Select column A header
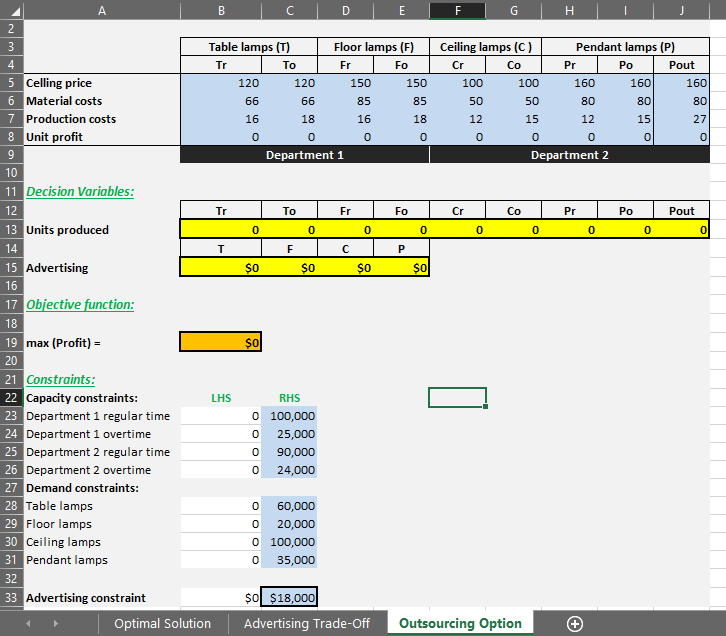The width and height of the screenshot is (726, 636). click(102, 10)
